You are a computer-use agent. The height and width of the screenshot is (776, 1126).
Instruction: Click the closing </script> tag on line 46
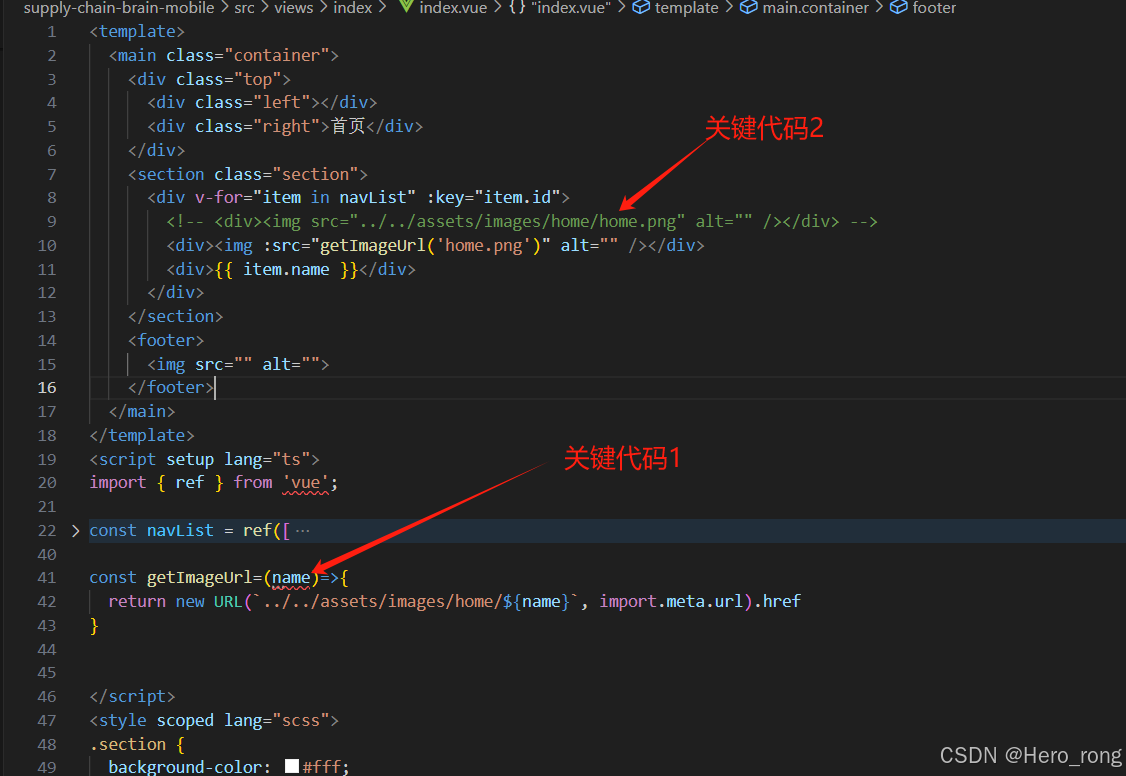[133, 697]
